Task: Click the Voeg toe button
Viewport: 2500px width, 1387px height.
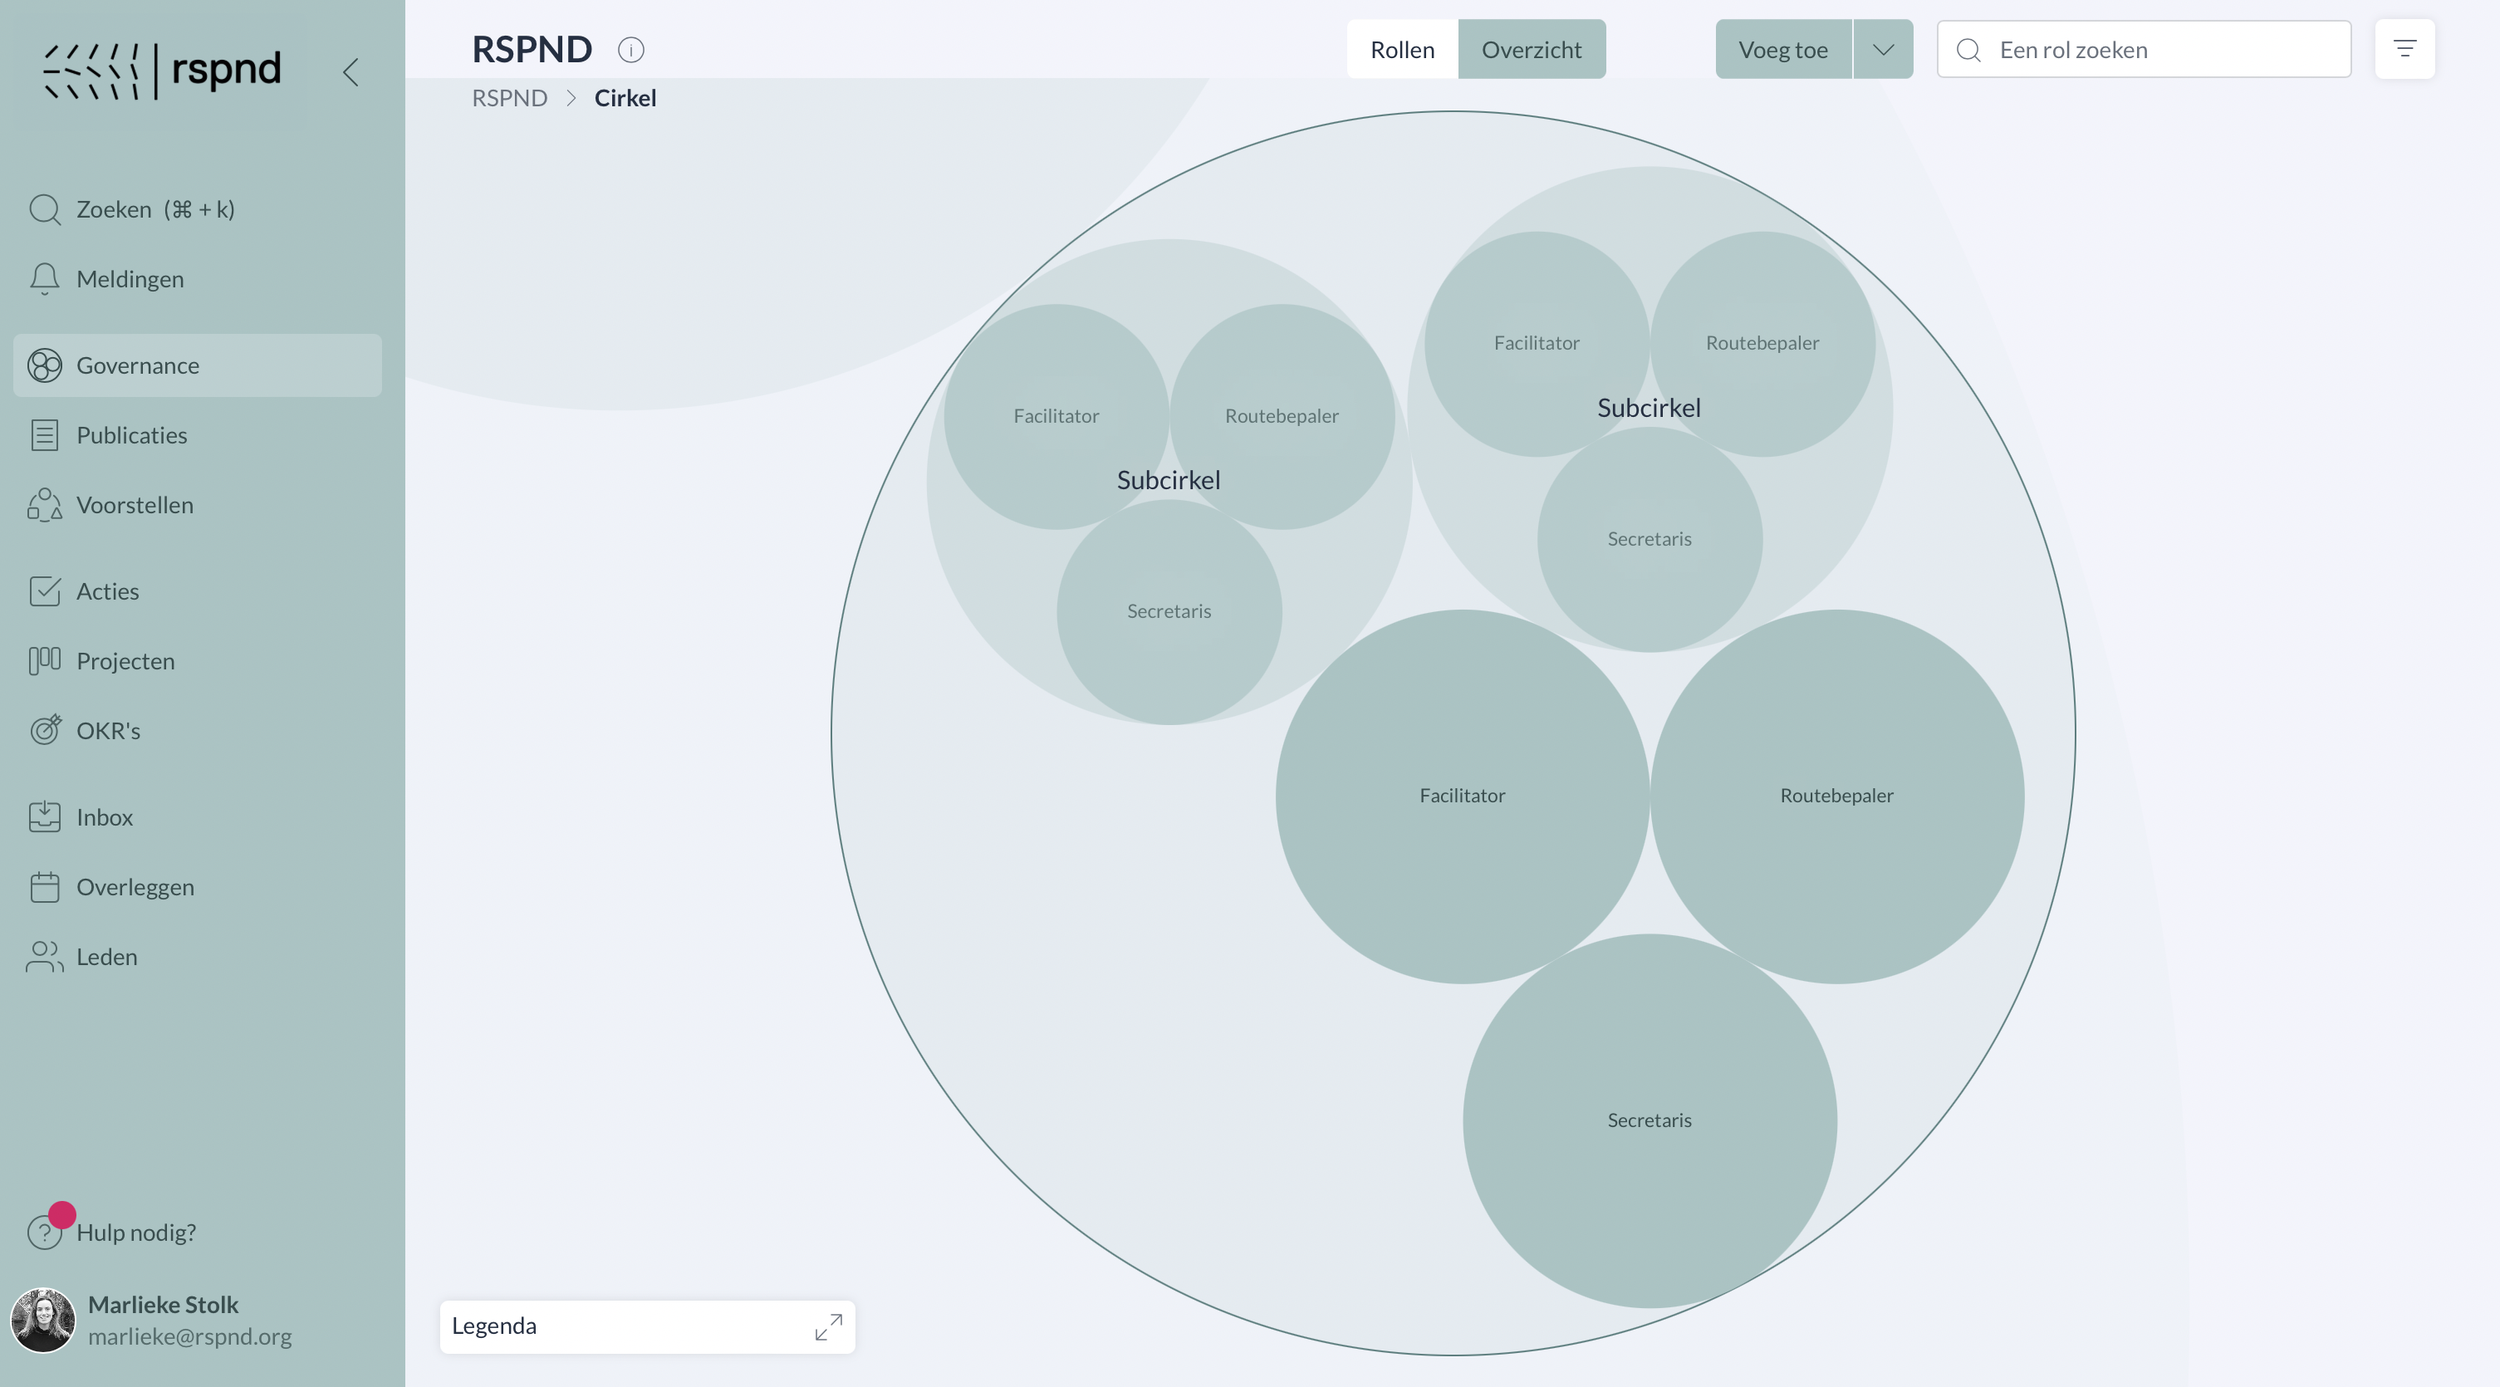Action: tap(1782, 49)
